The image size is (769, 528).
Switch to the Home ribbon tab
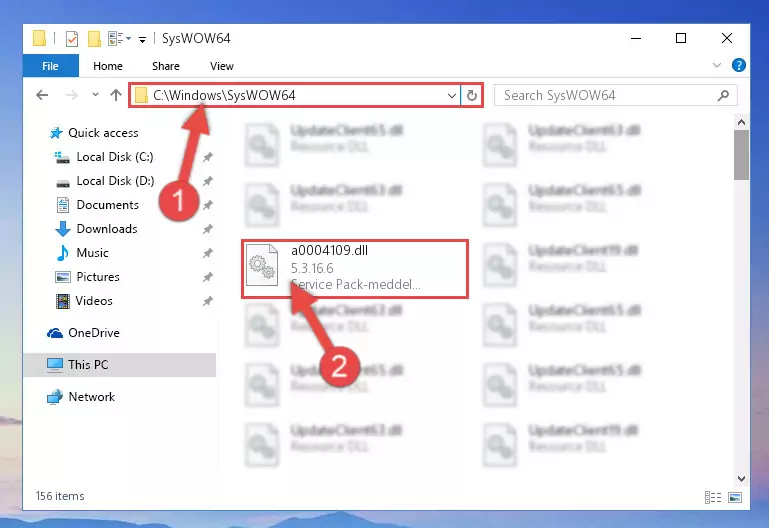click(x=108, y=66)
